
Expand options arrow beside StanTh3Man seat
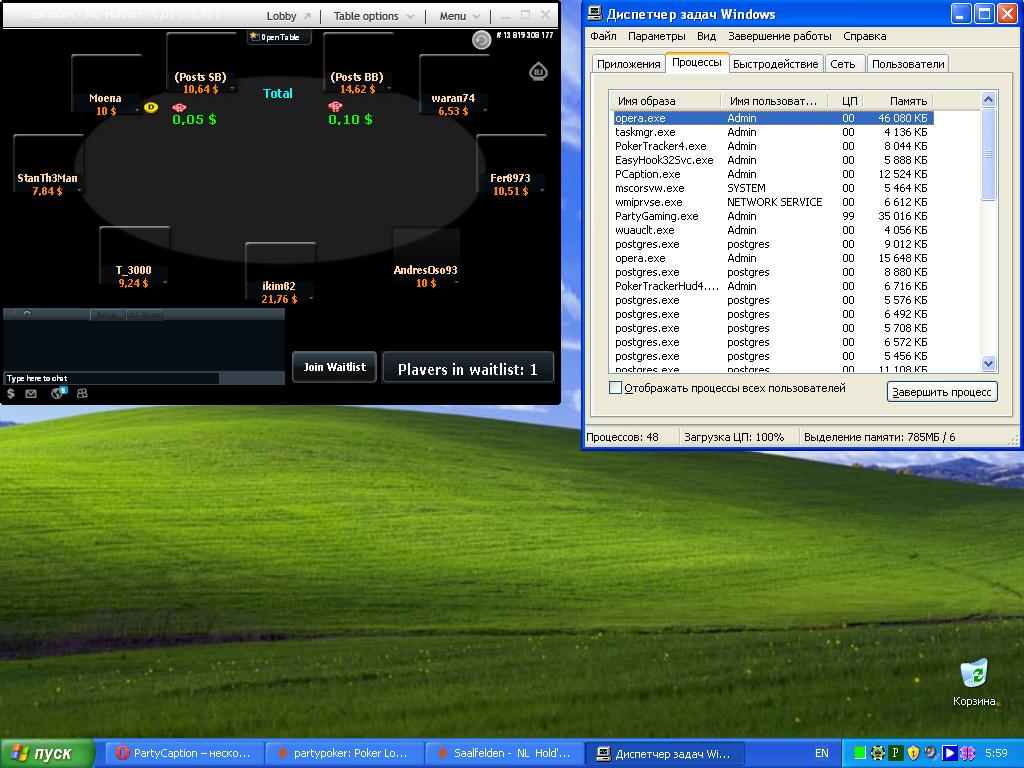click(79, 190)
